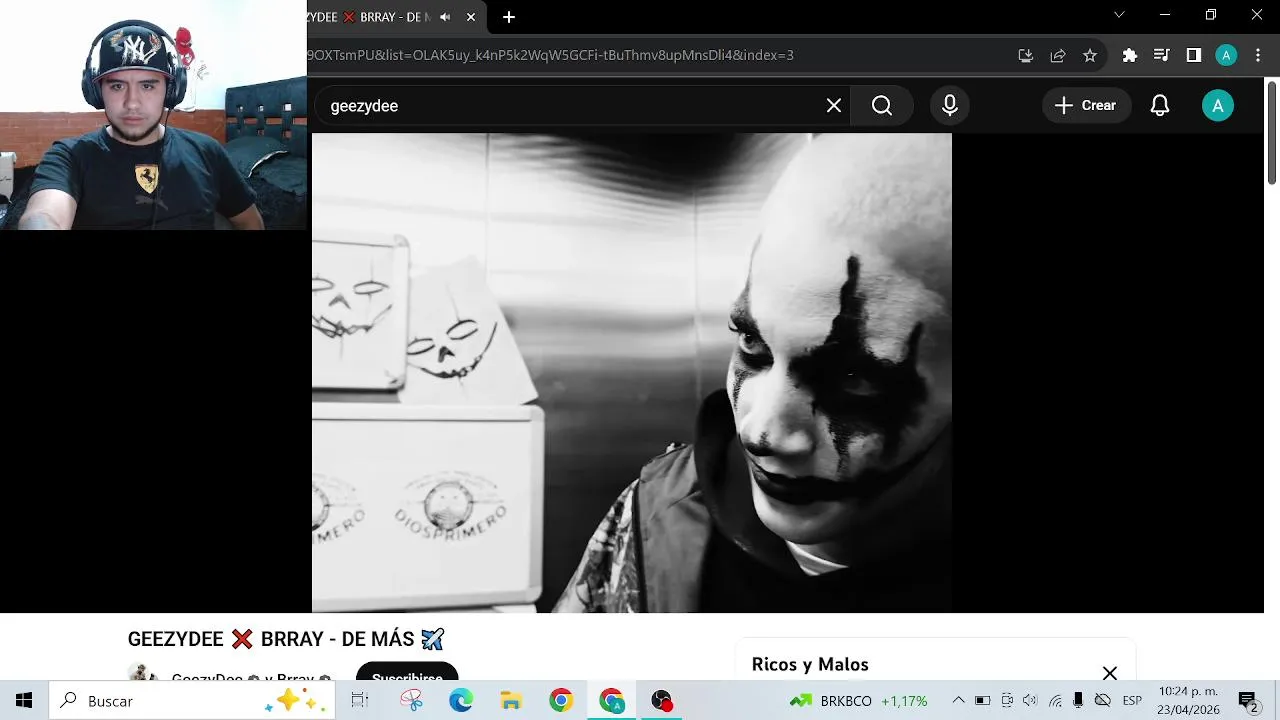The width and height of the screenshot is (1280, 720).
Task: Toggle the Chrome side panel
Action: (x=1193, y=55)
